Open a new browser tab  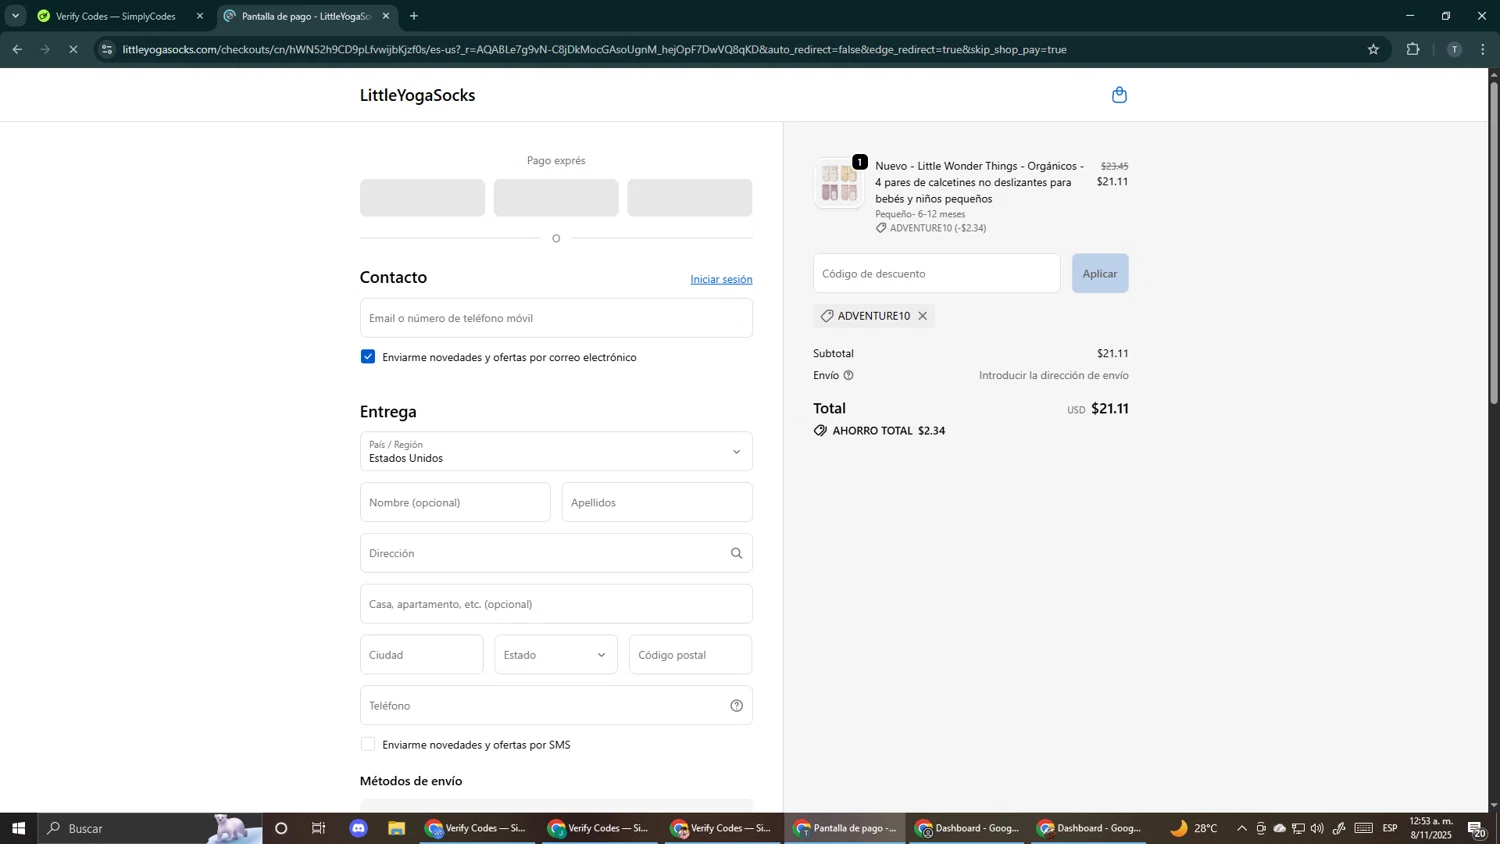pos(414,16)
